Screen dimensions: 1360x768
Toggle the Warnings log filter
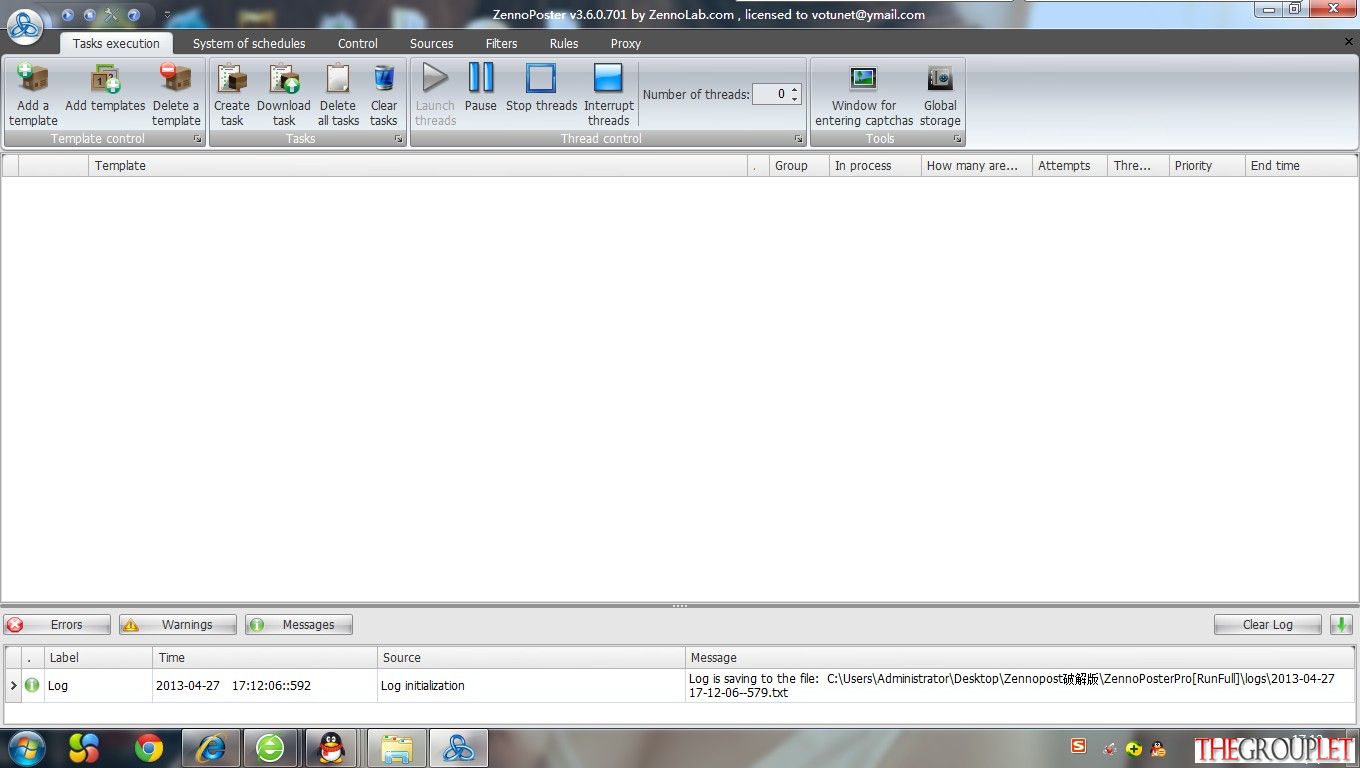[x=178, y=624]
